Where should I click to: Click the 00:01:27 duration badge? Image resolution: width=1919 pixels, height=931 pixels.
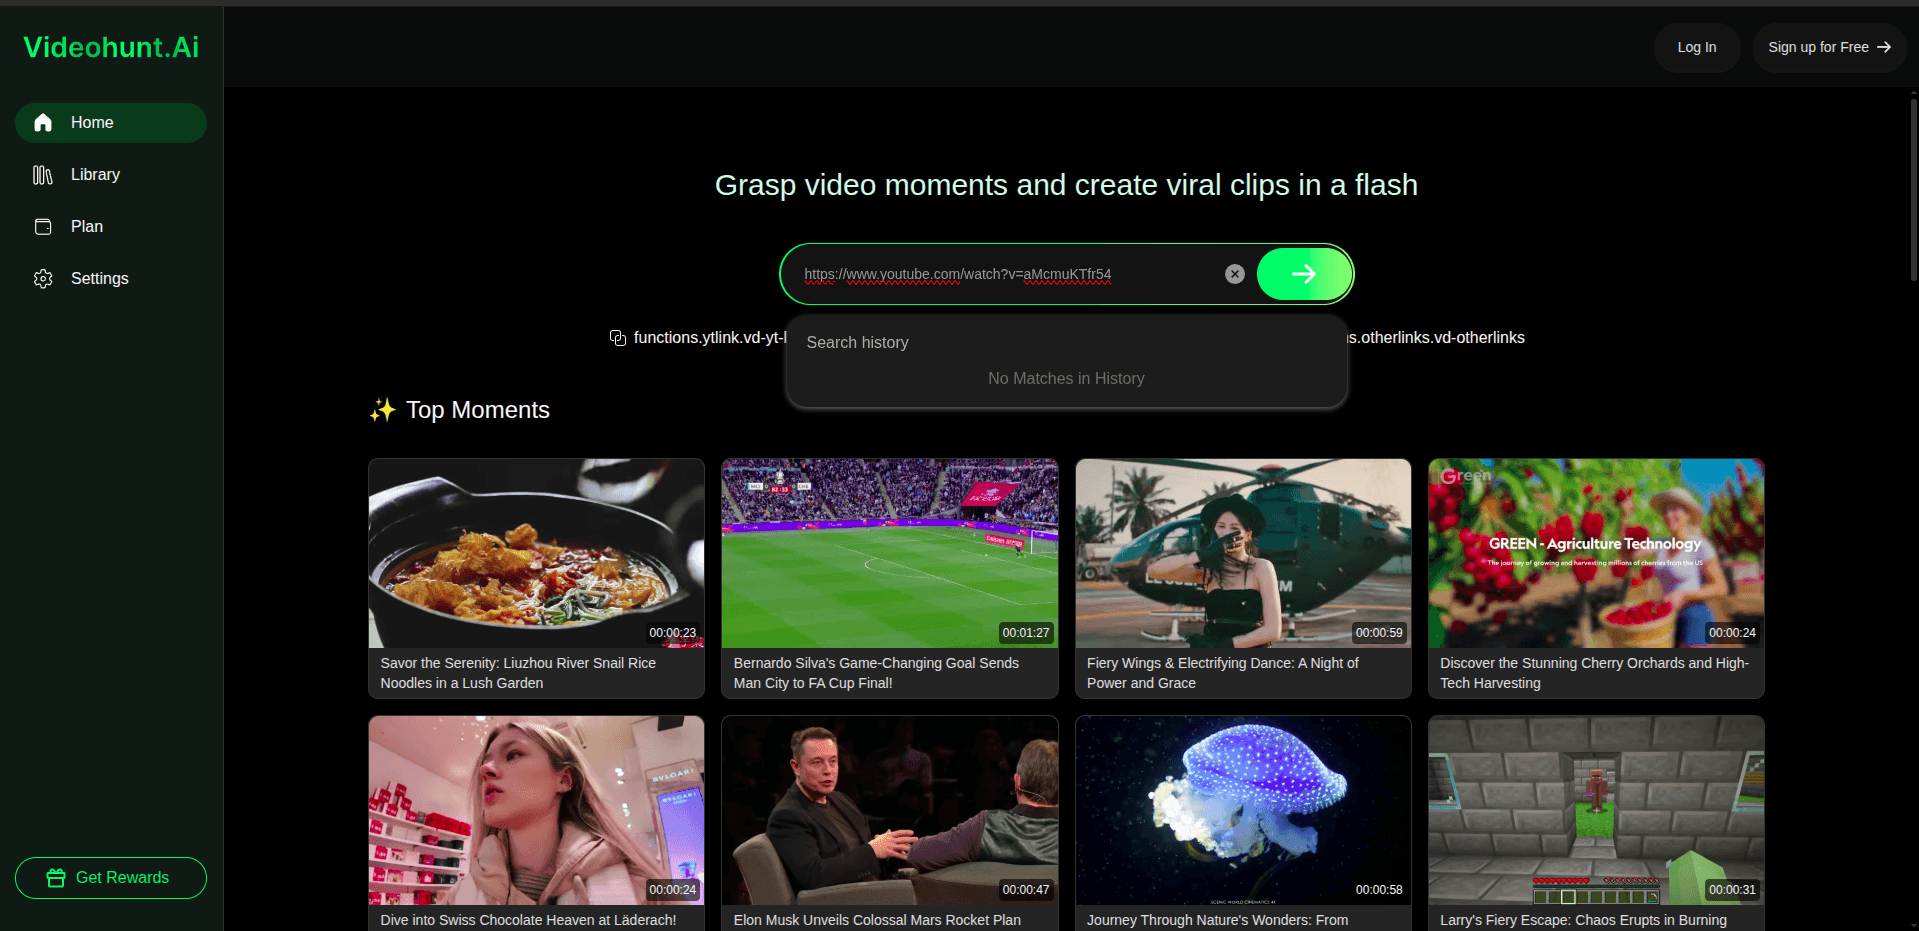(1026, 633)
